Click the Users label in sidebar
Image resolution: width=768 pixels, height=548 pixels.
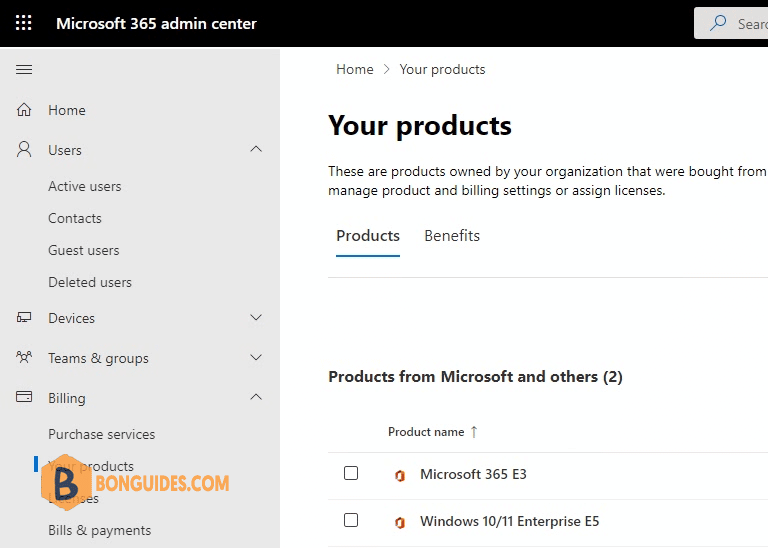coord(65,150)
